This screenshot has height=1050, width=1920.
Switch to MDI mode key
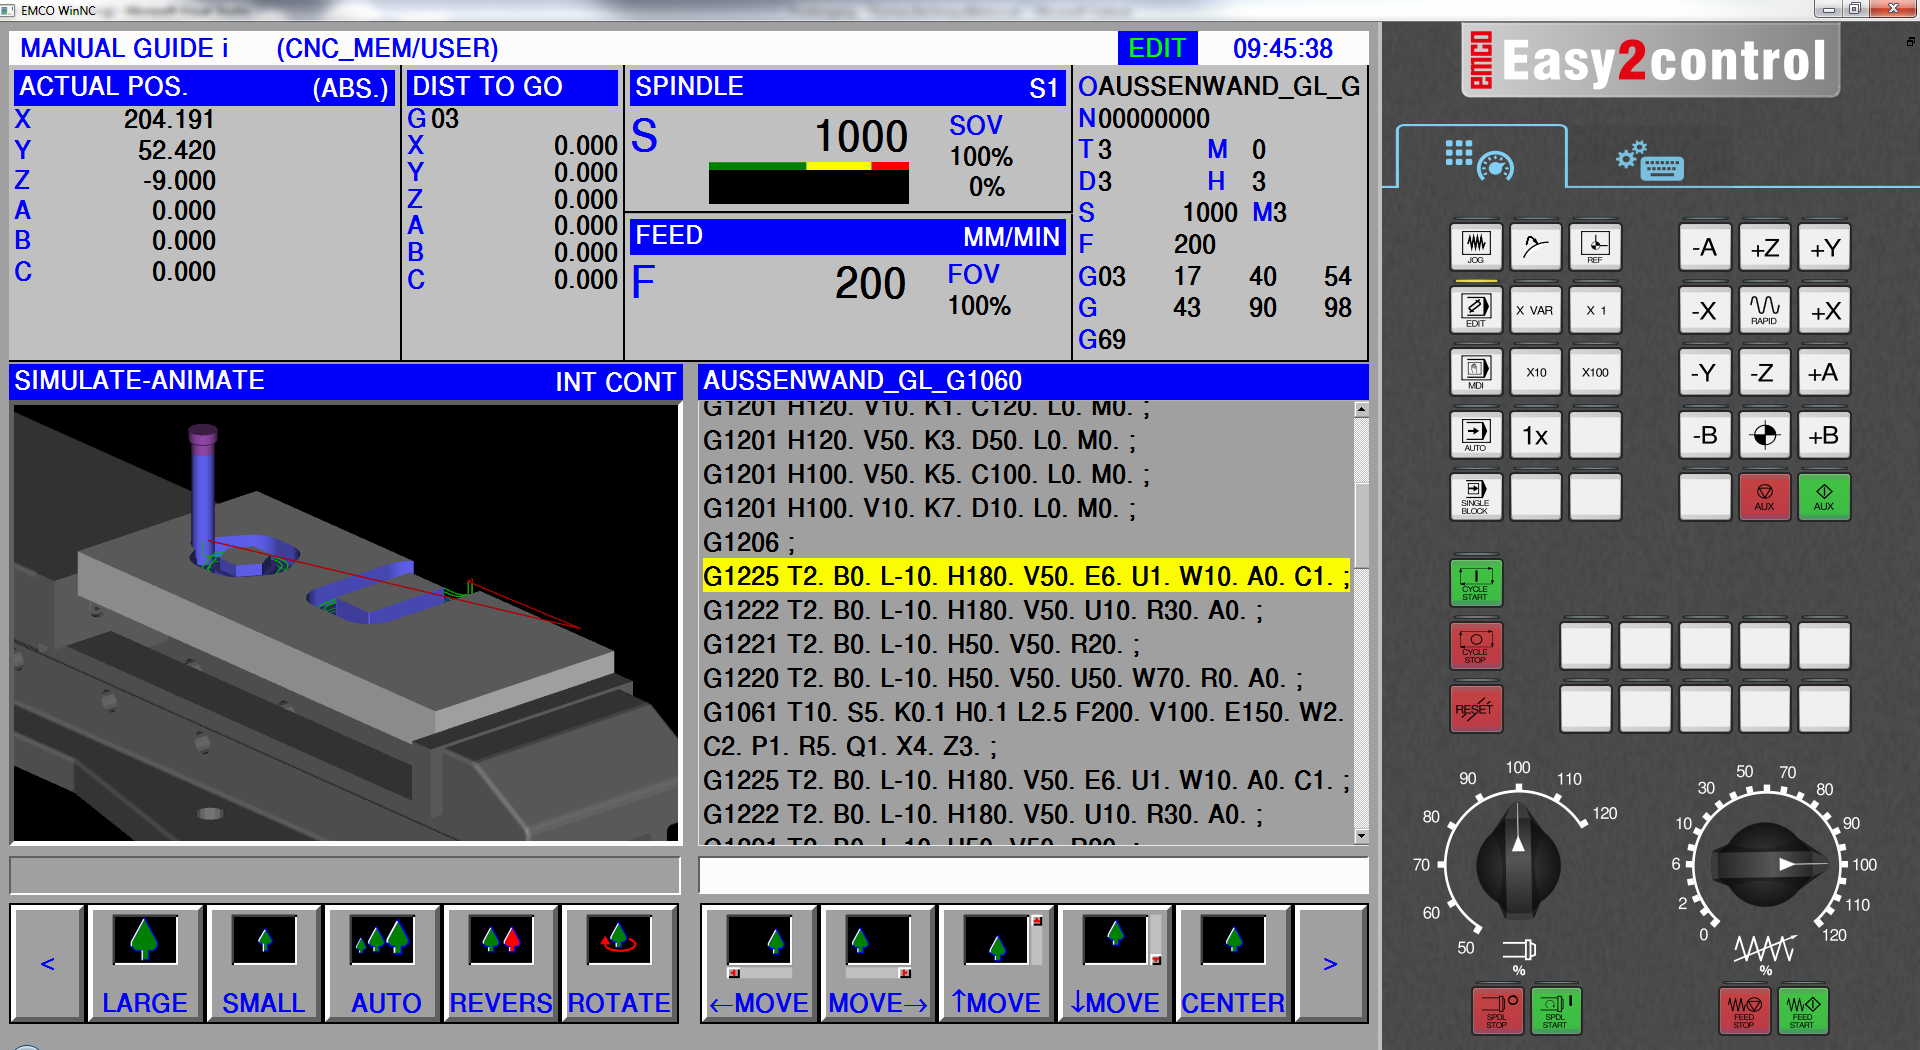click(1476, 372)
